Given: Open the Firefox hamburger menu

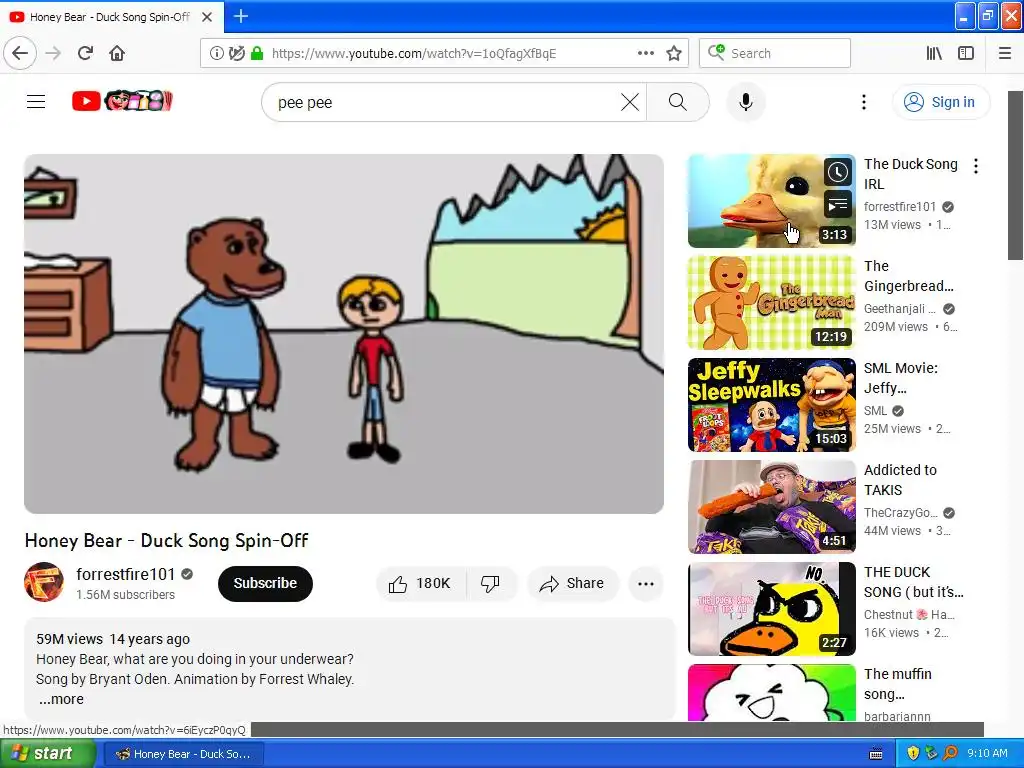Looking at the screenshot, I should pyautogui.click(x=1005, y=54).
